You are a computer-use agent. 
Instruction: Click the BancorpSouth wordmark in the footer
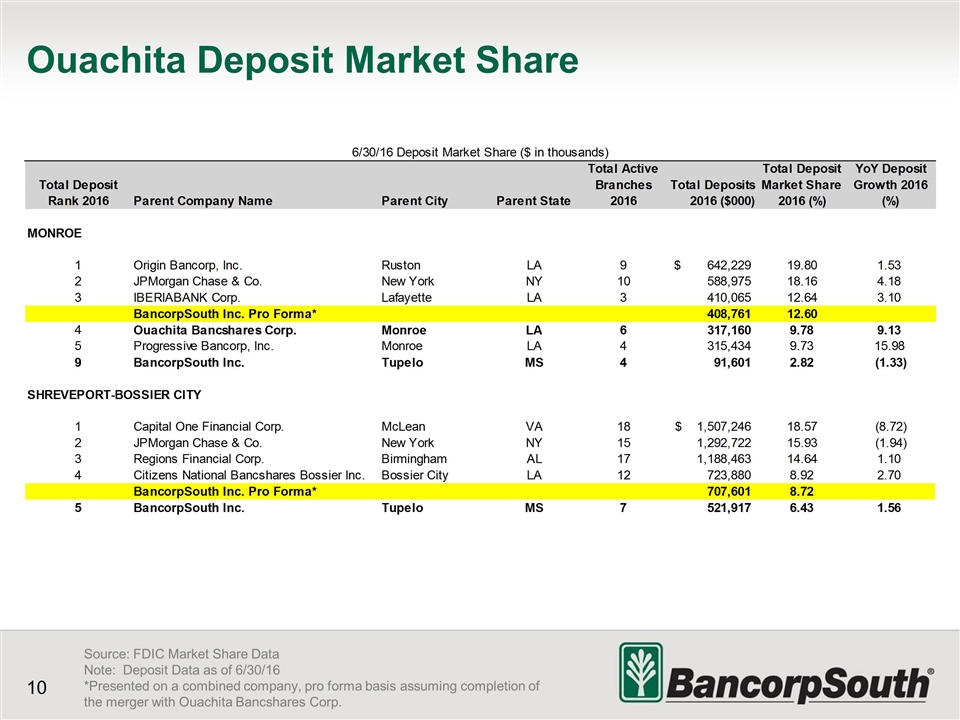(800, 684)
